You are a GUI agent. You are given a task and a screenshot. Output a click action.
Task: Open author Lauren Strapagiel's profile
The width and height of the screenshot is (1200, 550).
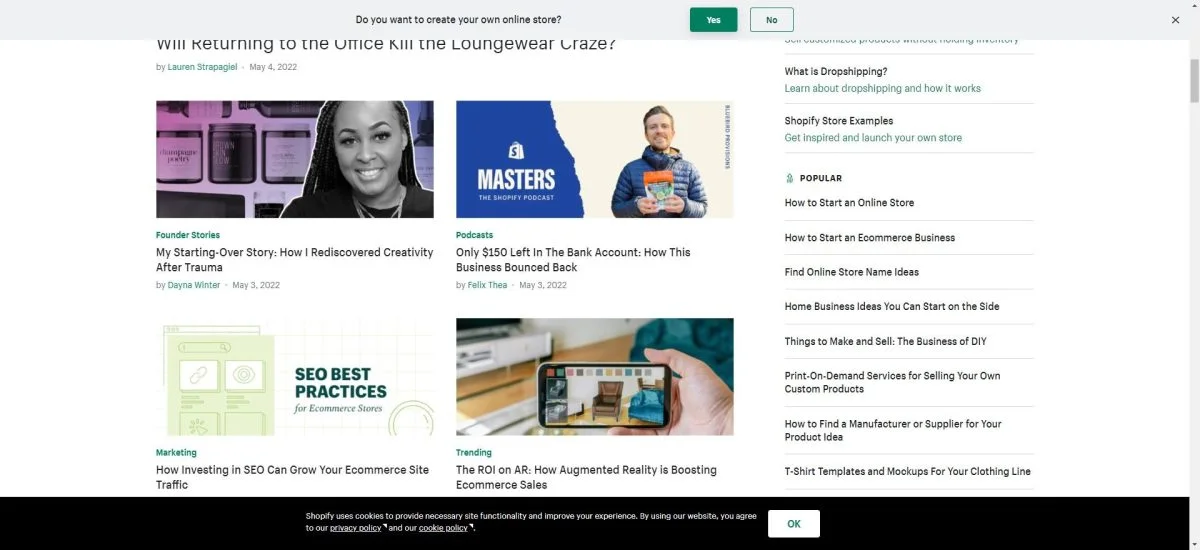coord(205,67)
